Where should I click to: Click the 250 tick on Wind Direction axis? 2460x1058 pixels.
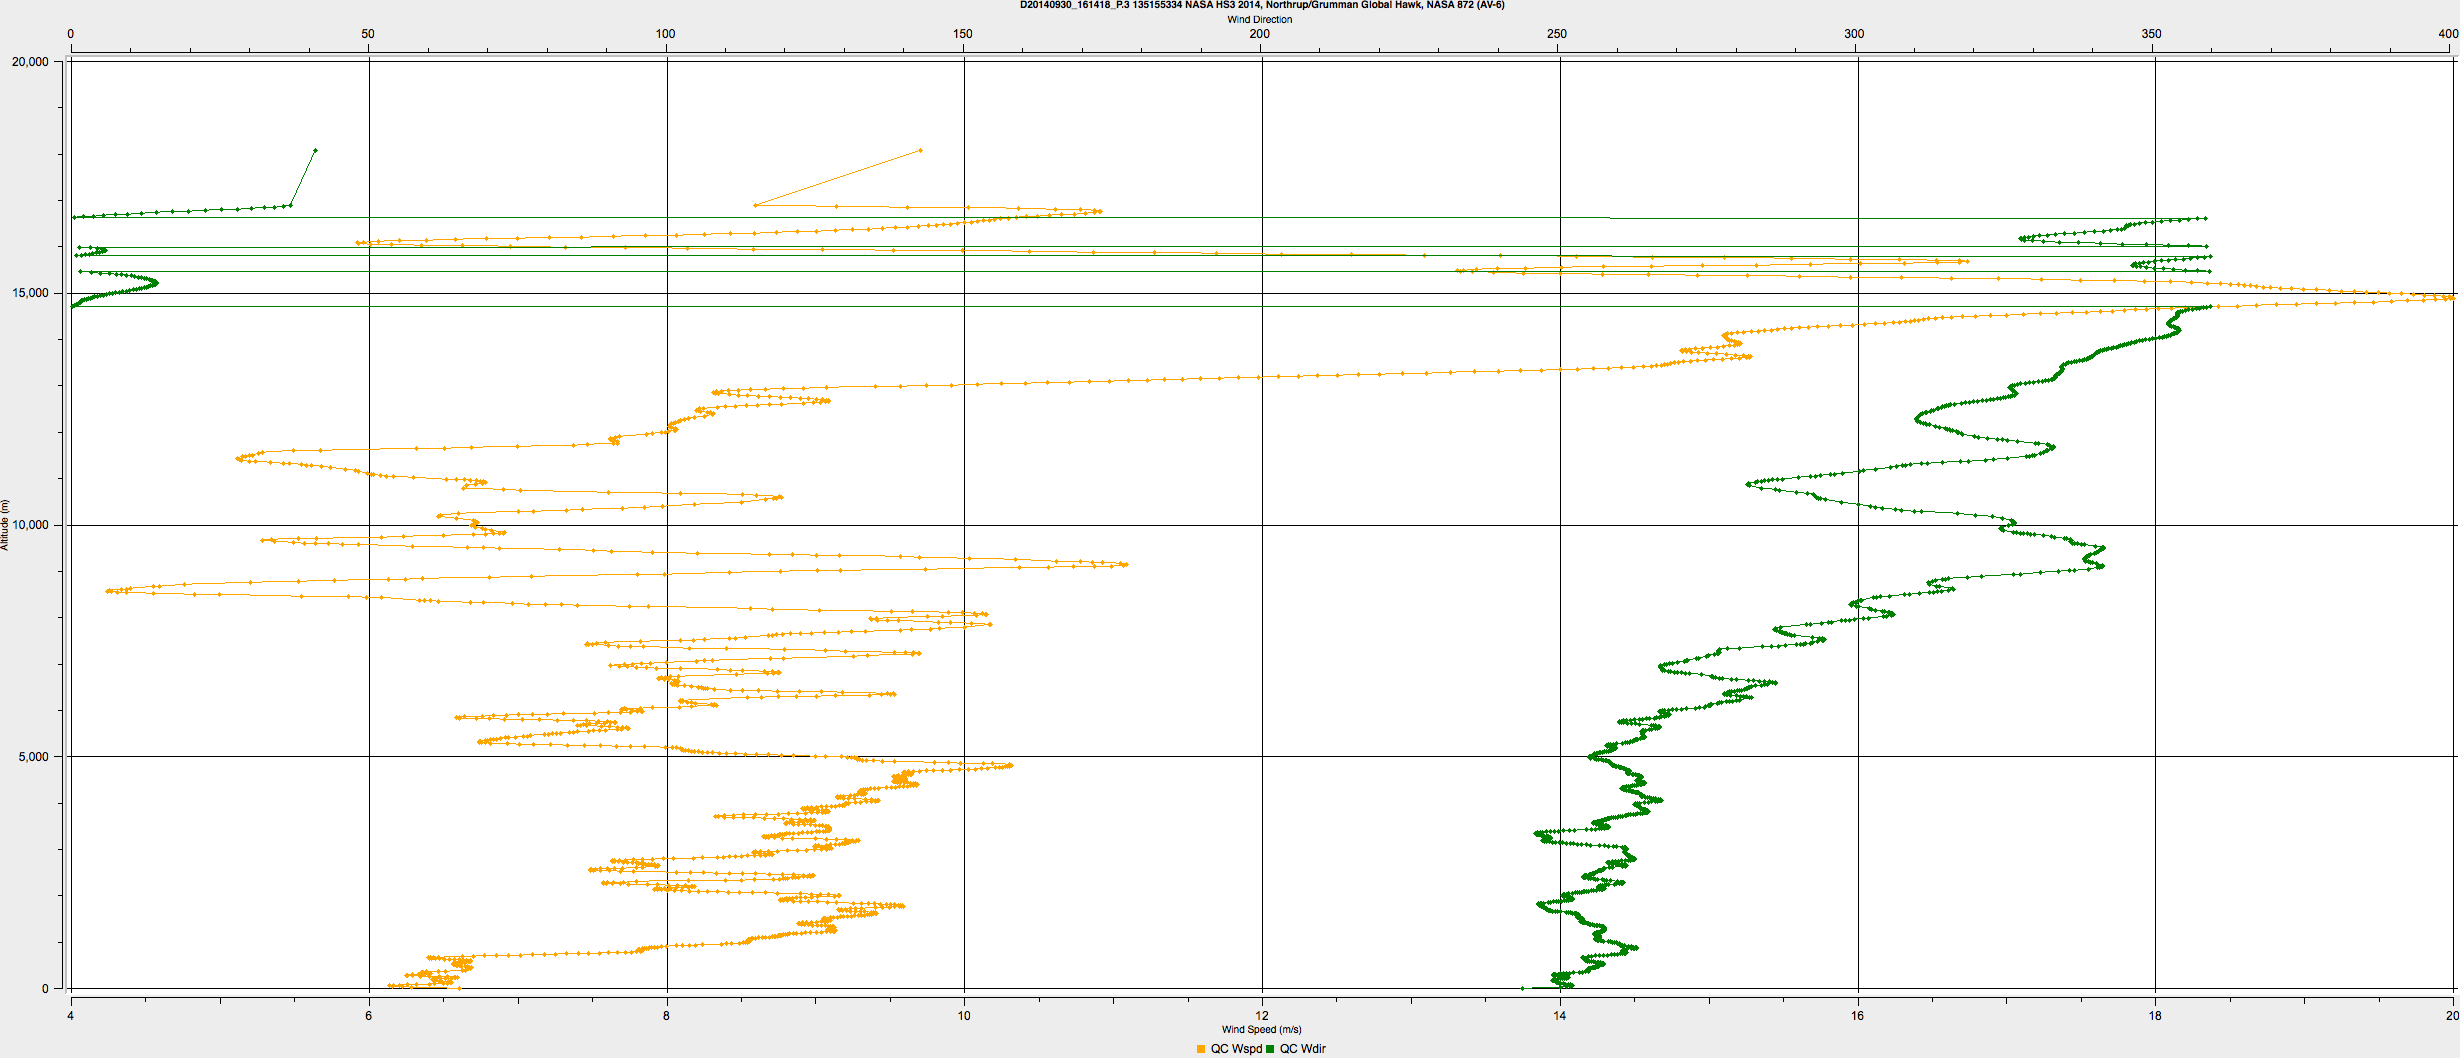click(x=1557, y=34)
